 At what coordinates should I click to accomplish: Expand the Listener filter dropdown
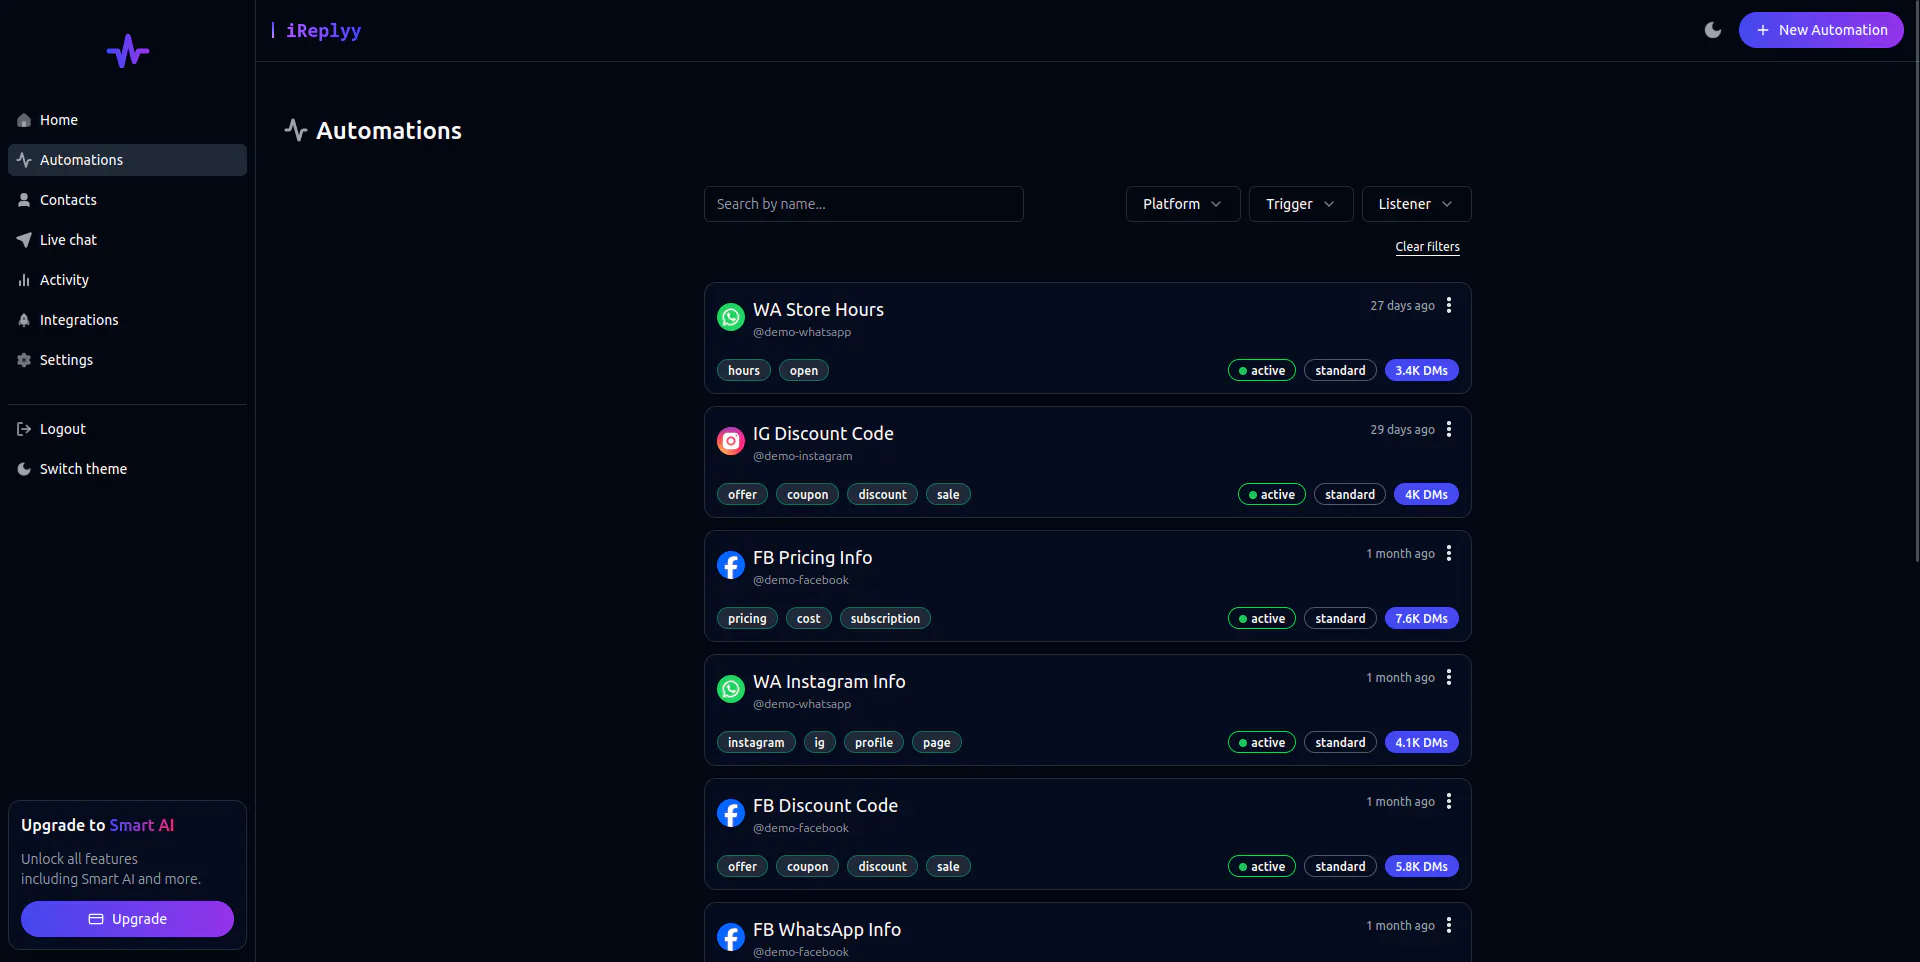[1416, 204]
